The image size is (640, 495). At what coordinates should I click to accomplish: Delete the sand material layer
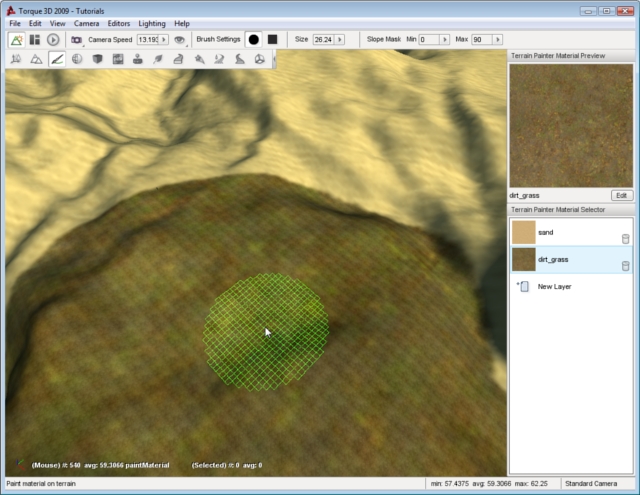click(x=625, y=238)
